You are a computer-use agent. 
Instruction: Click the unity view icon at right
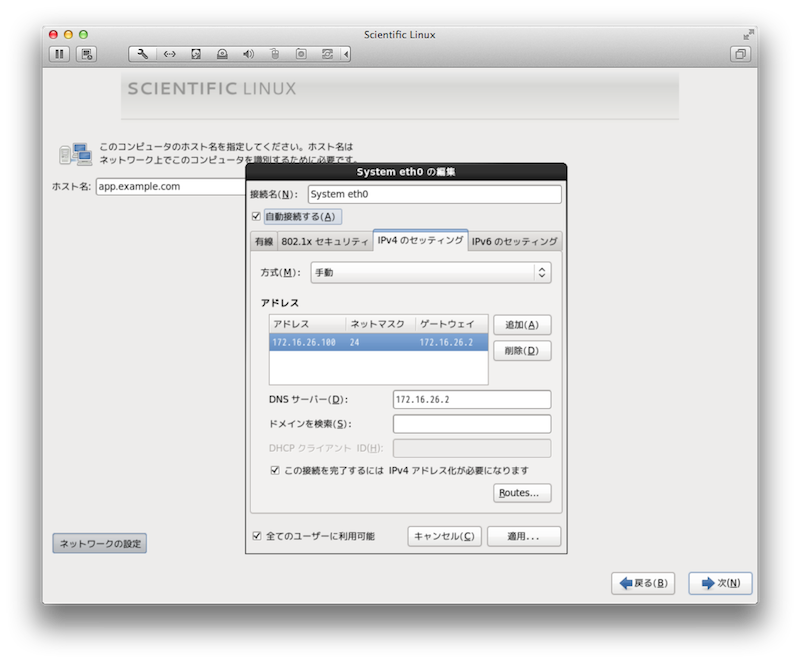click(x=741, y=54)
